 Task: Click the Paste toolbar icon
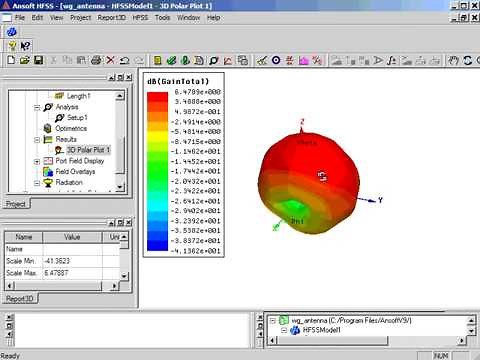tap(81, 60)
